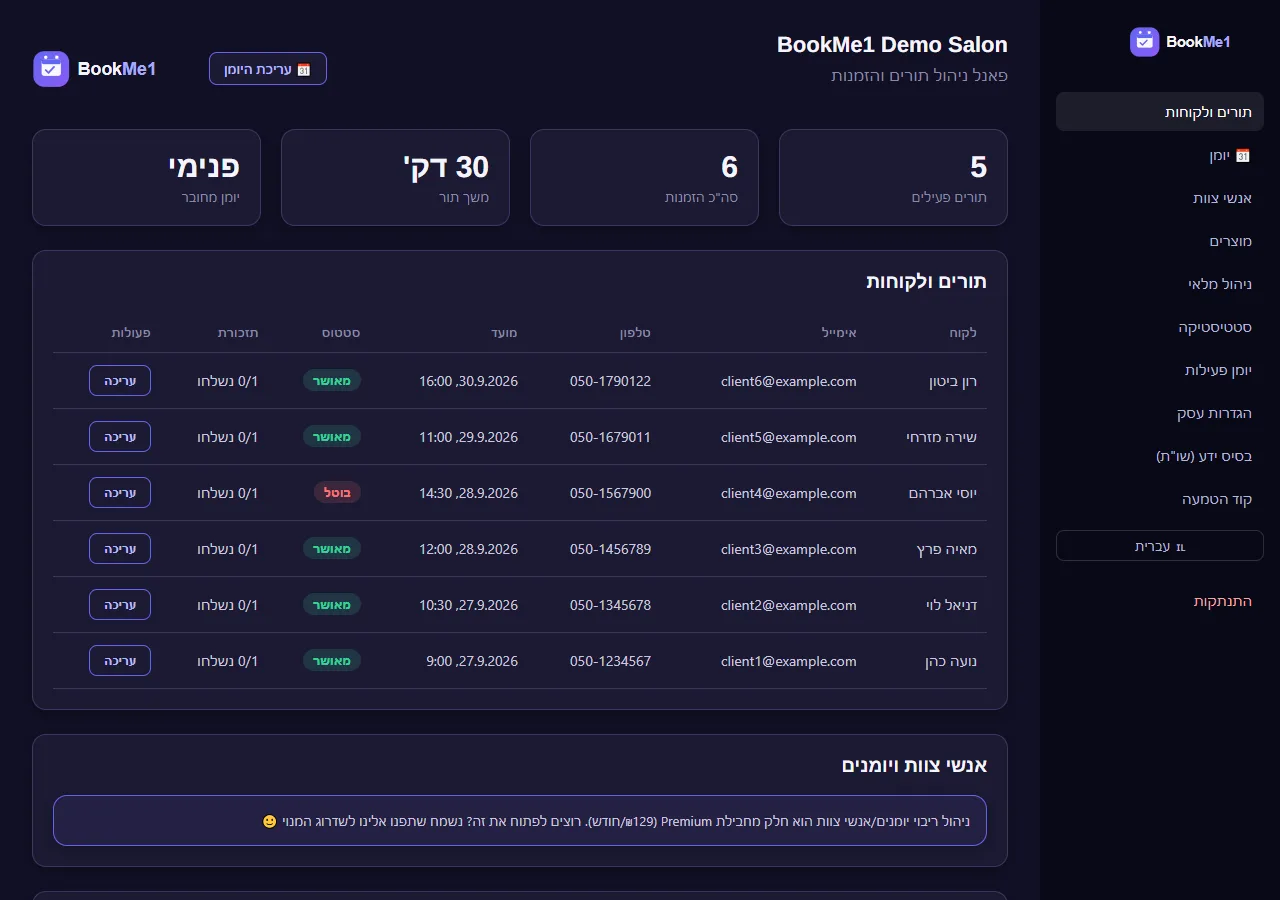Click עריכה for יוסי אברהם row
The image size is (1280, 900).
coord(120,493)
